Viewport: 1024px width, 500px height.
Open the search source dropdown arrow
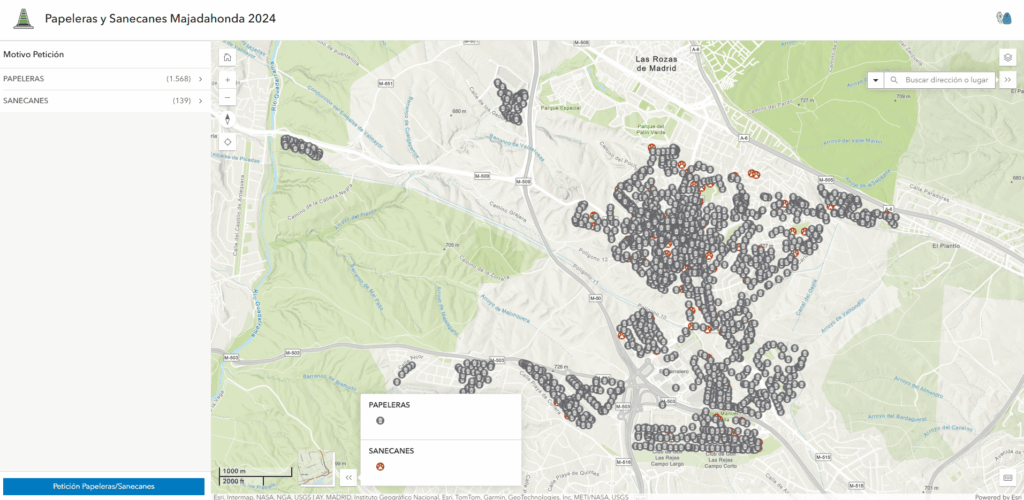point(876,80)
